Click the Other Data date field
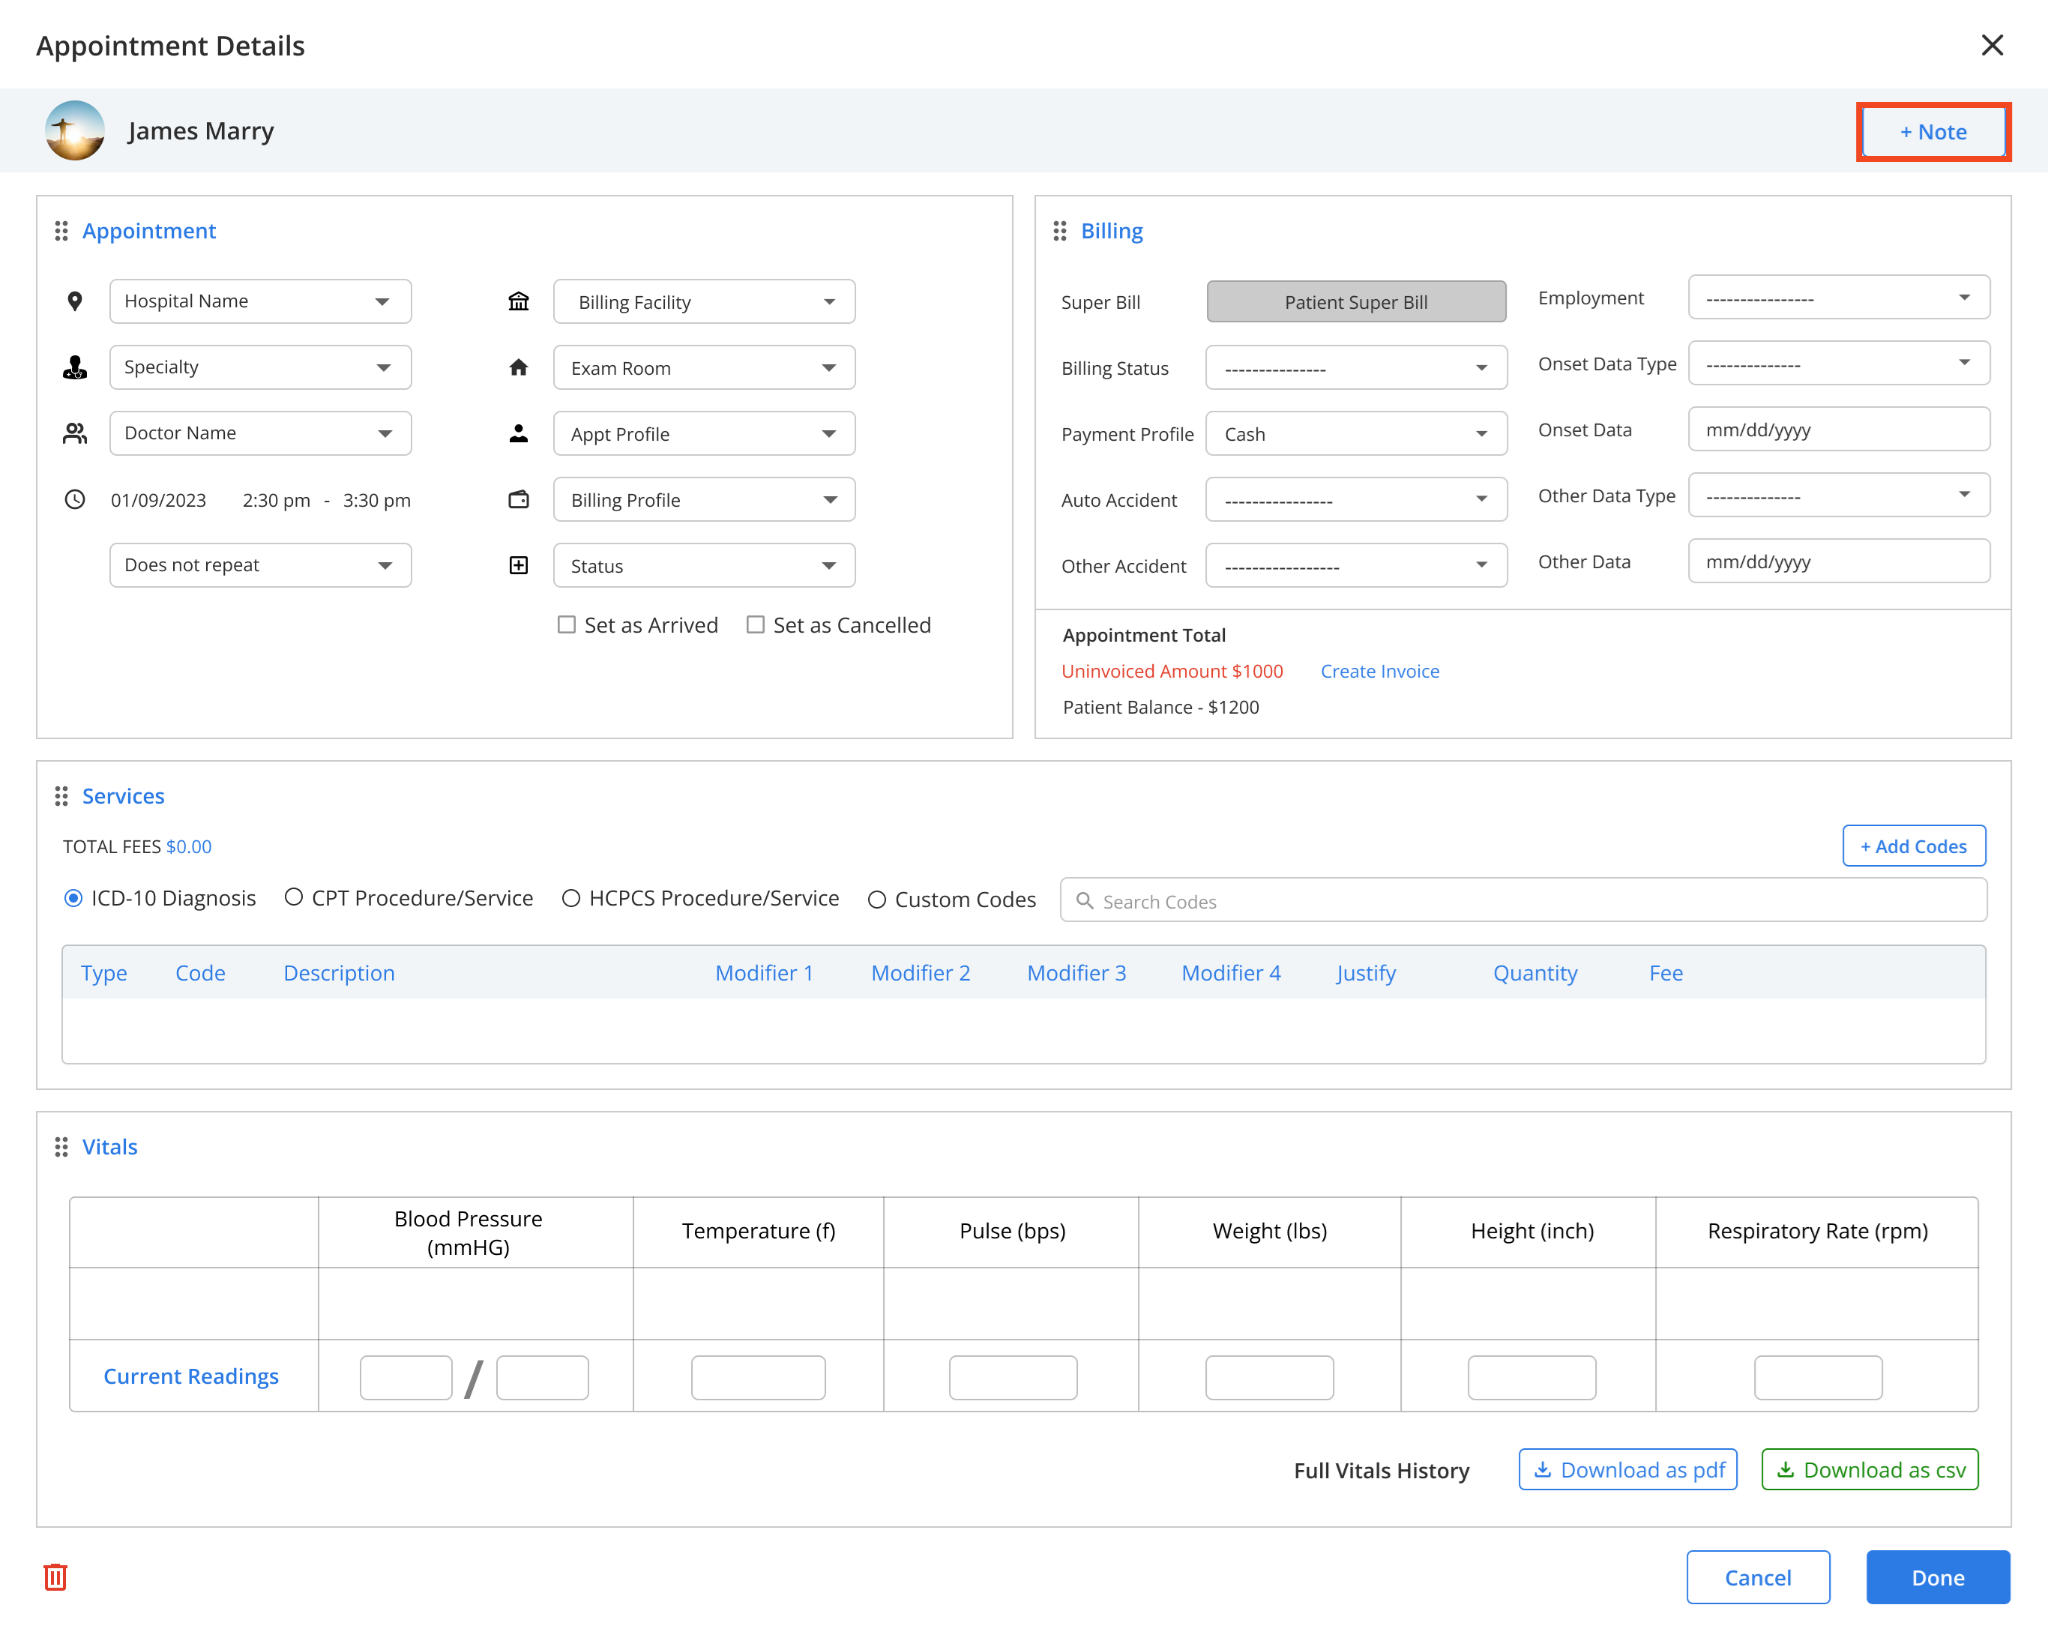2048x1631 pixels. coord(1839,561)
